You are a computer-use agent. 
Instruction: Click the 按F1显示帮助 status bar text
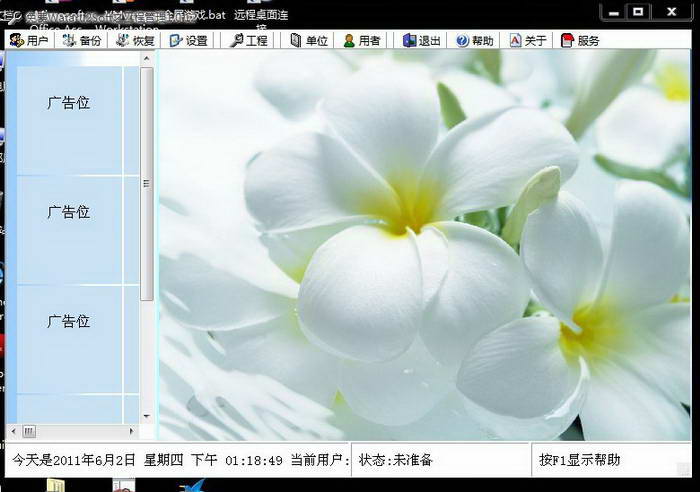pos(580,460)
